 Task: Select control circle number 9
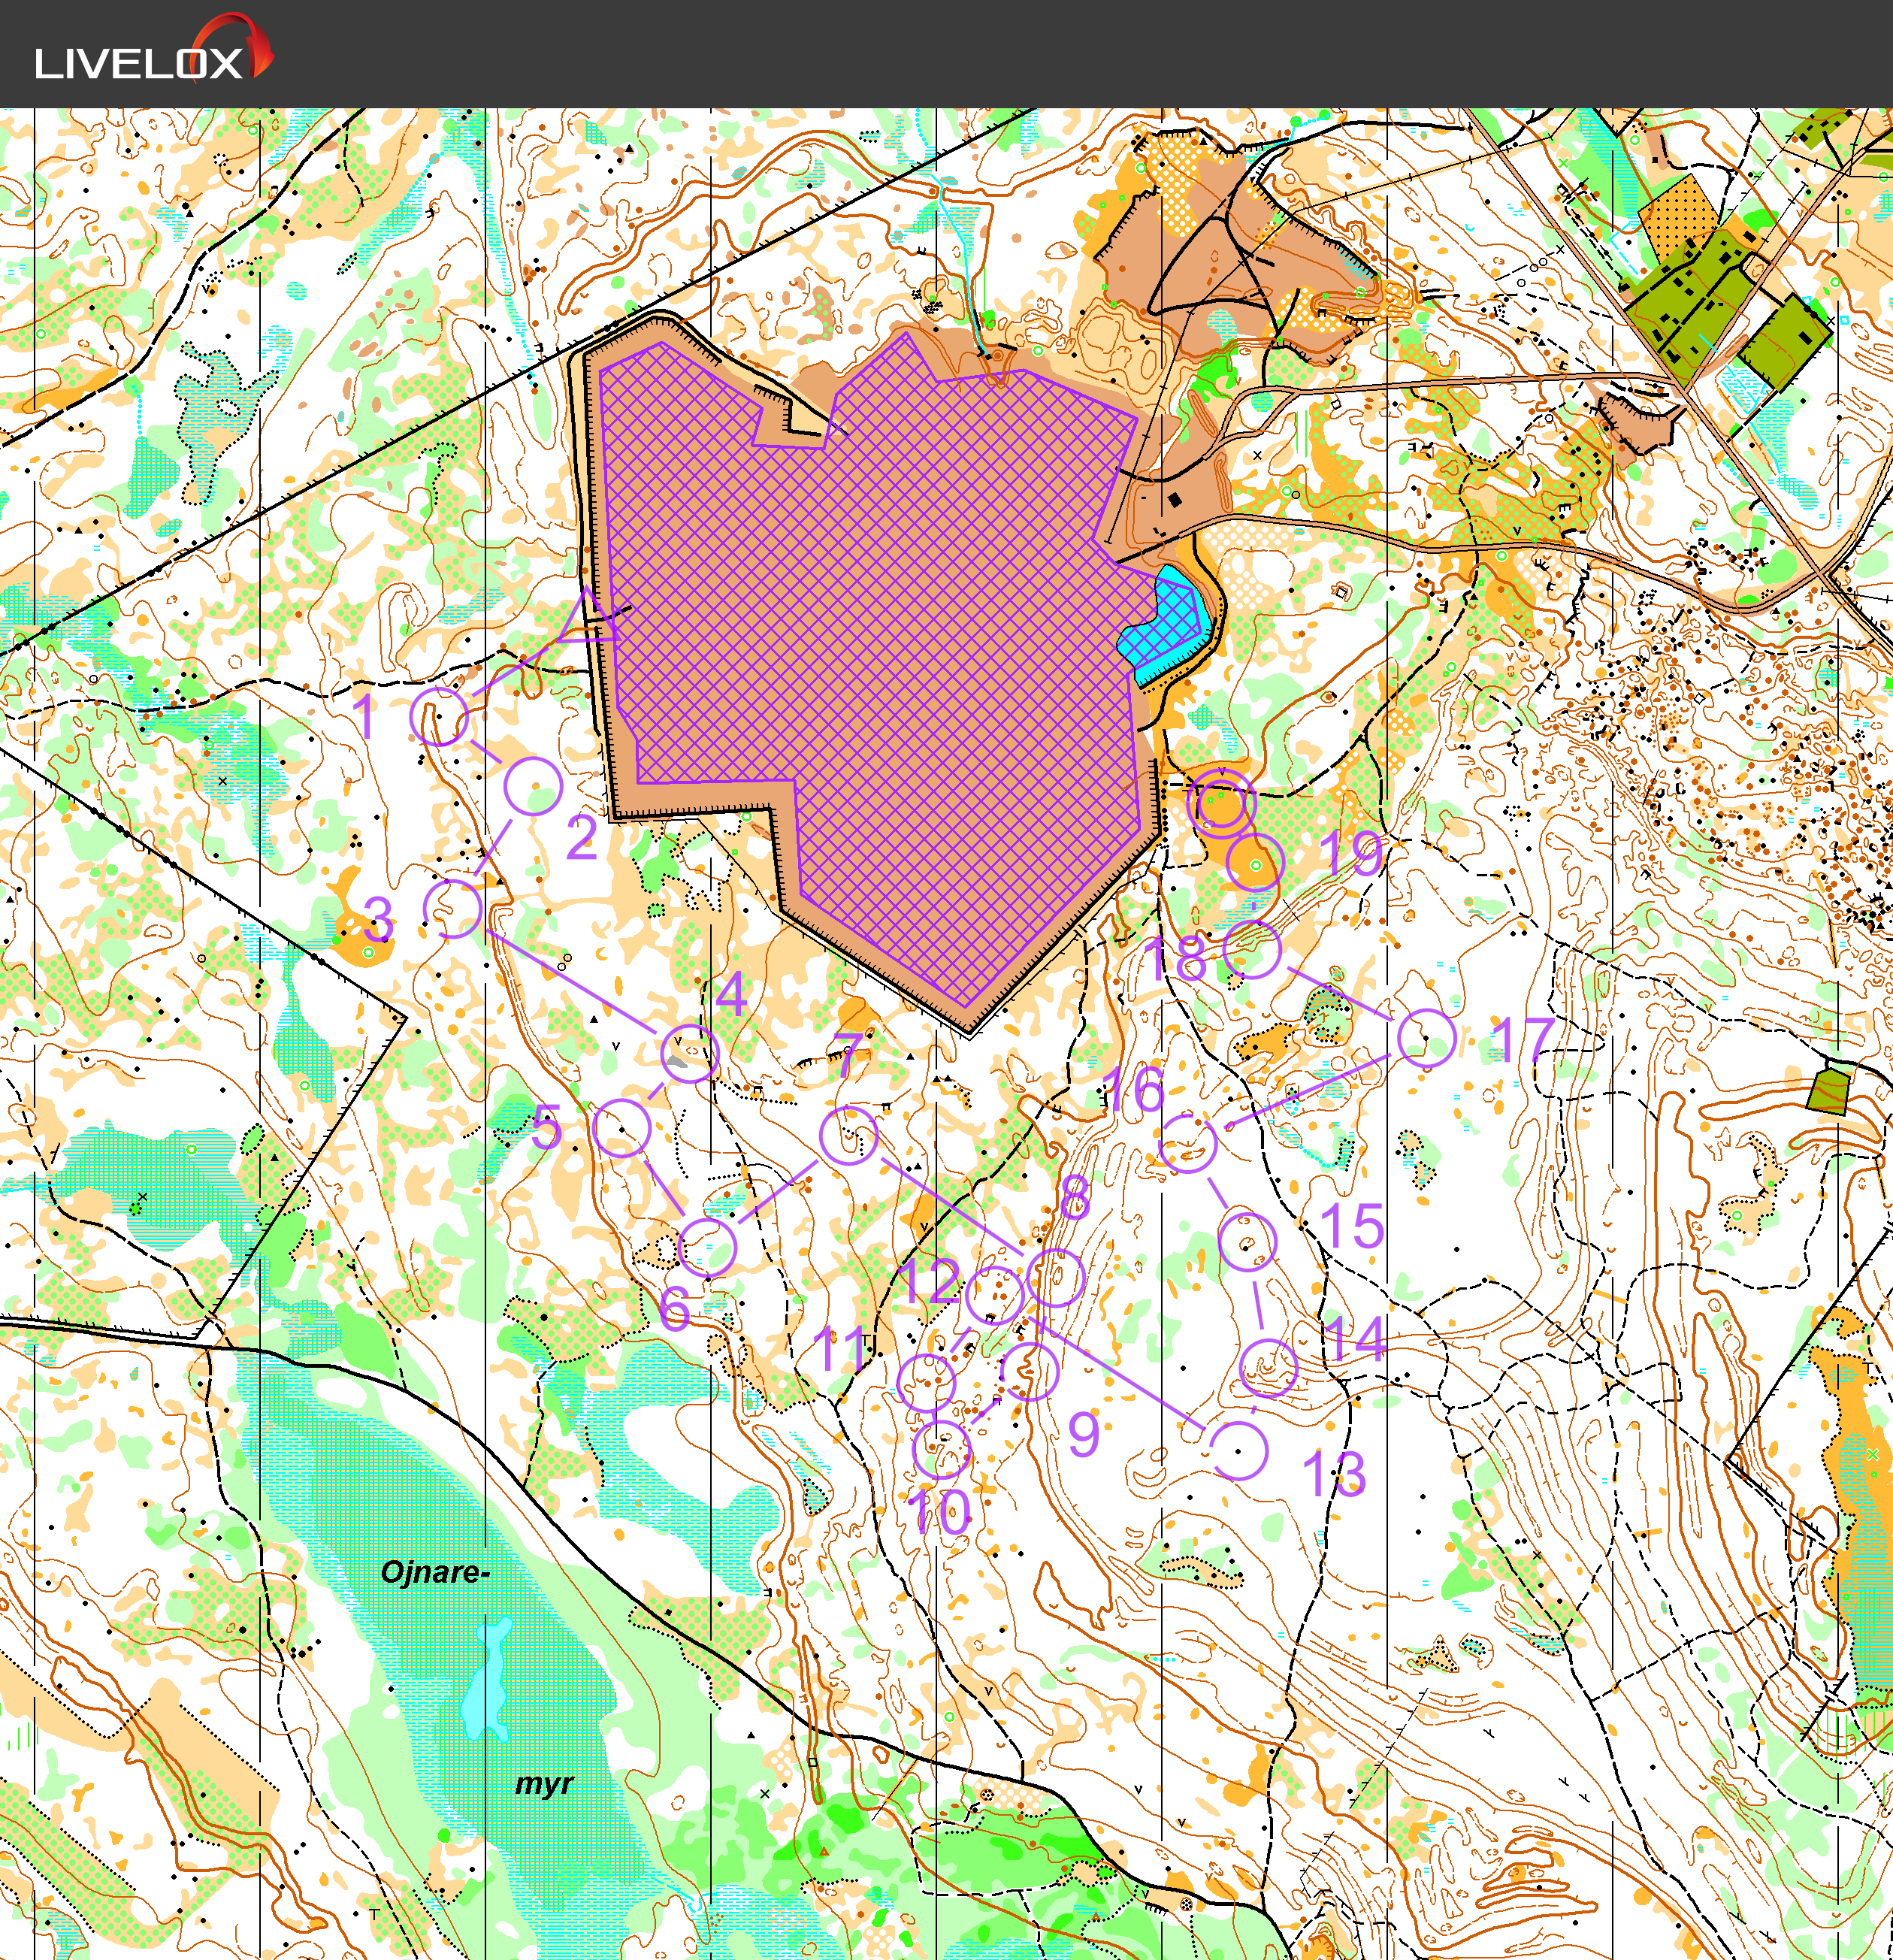(1029, 1371)
